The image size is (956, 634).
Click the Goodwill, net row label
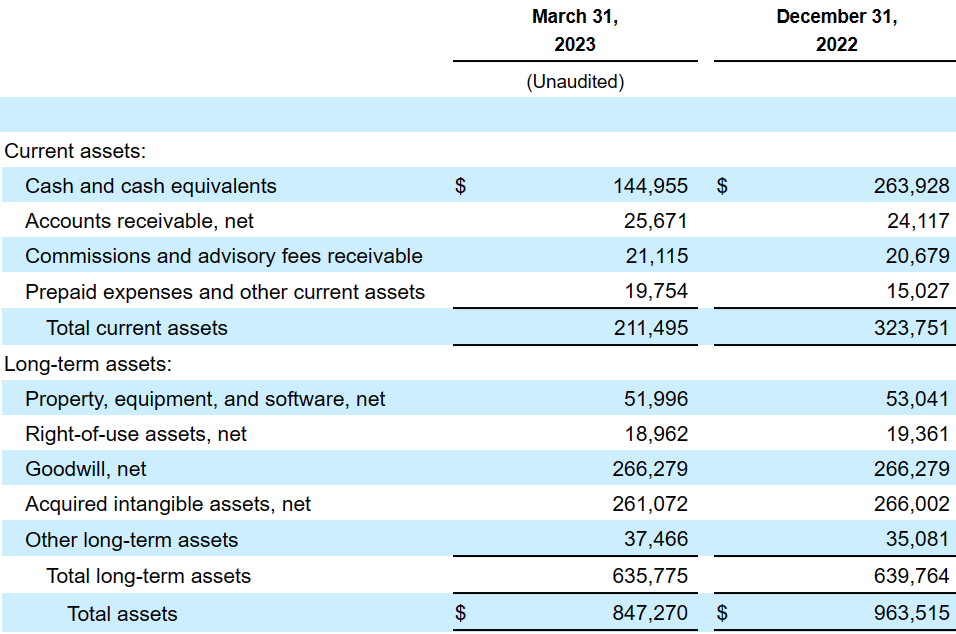click(86, 469)
